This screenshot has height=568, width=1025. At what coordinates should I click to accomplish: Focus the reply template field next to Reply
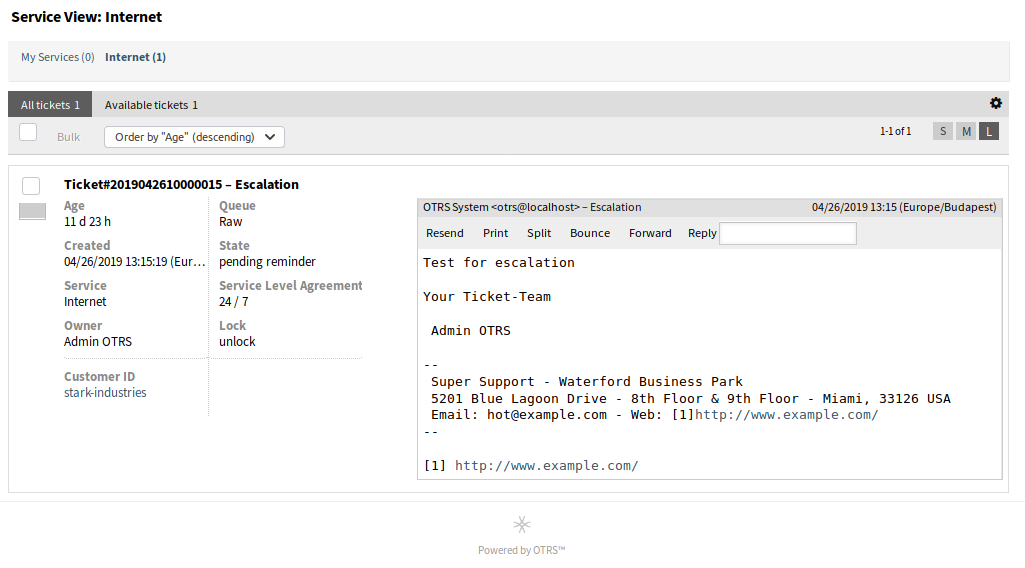coord(788,233)
